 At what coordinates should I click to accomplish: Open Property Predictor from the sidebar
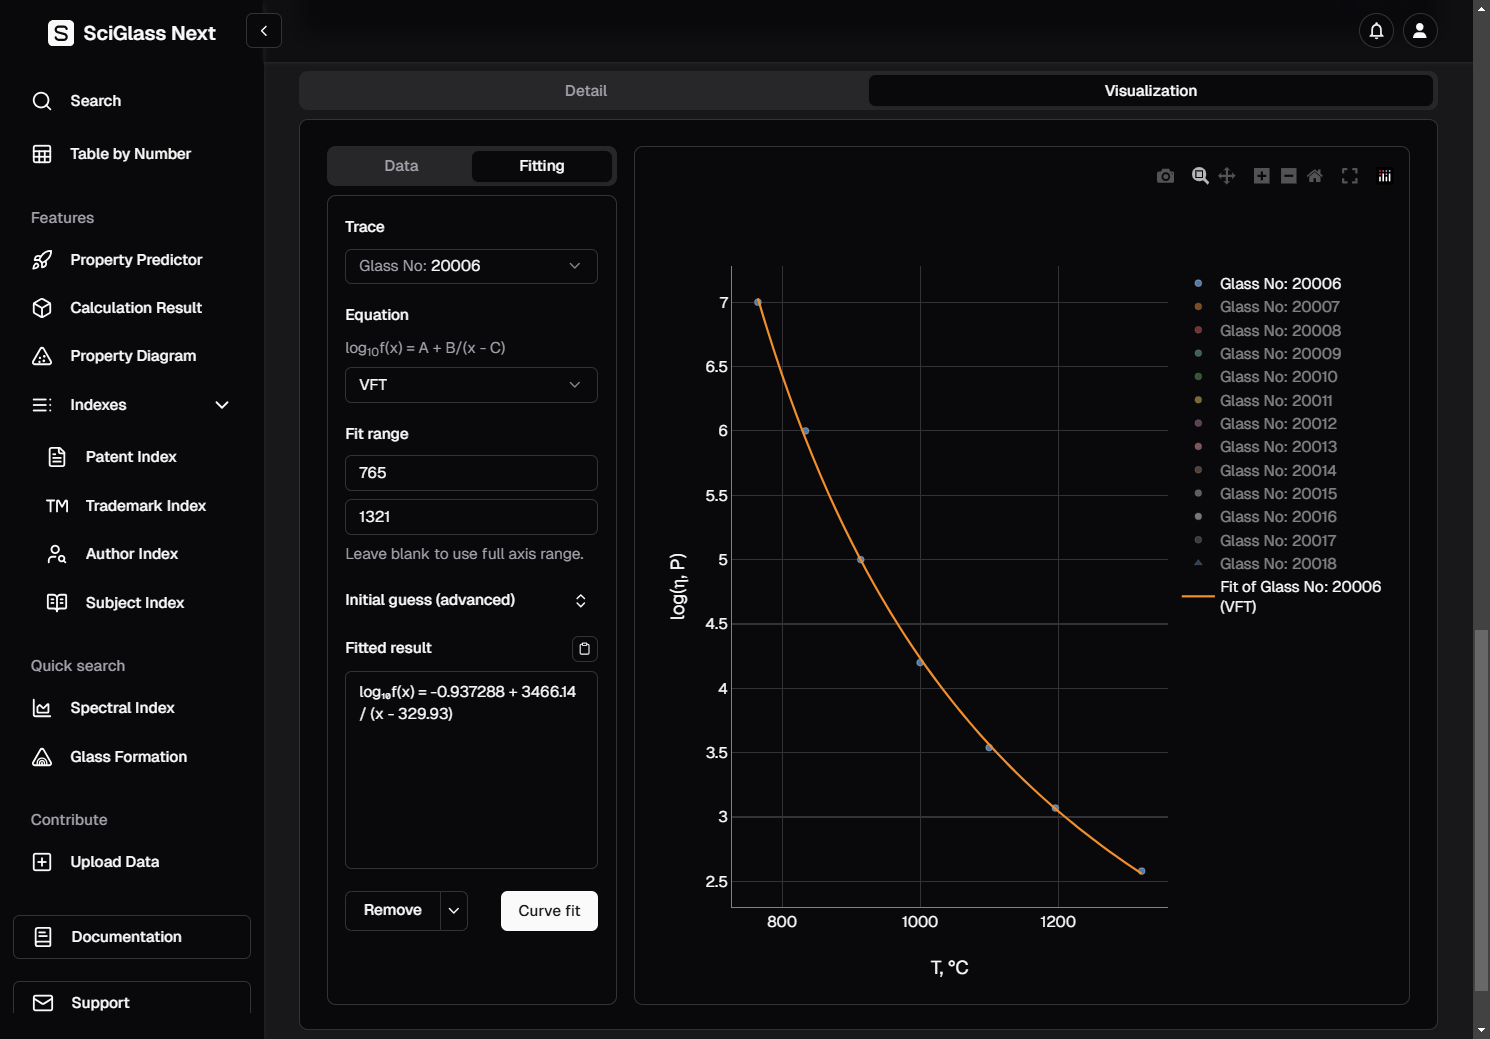[x=136, y=260]
